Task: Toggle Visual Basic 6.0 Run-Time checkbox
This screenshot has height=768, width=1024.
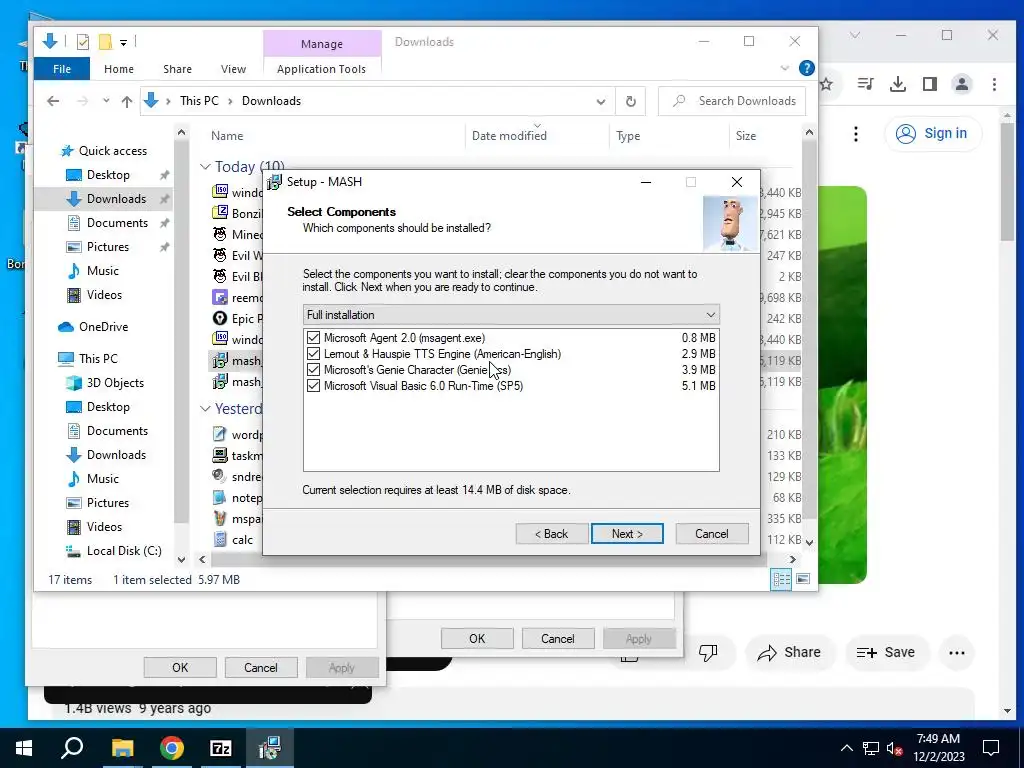Action: click(313, 386)
